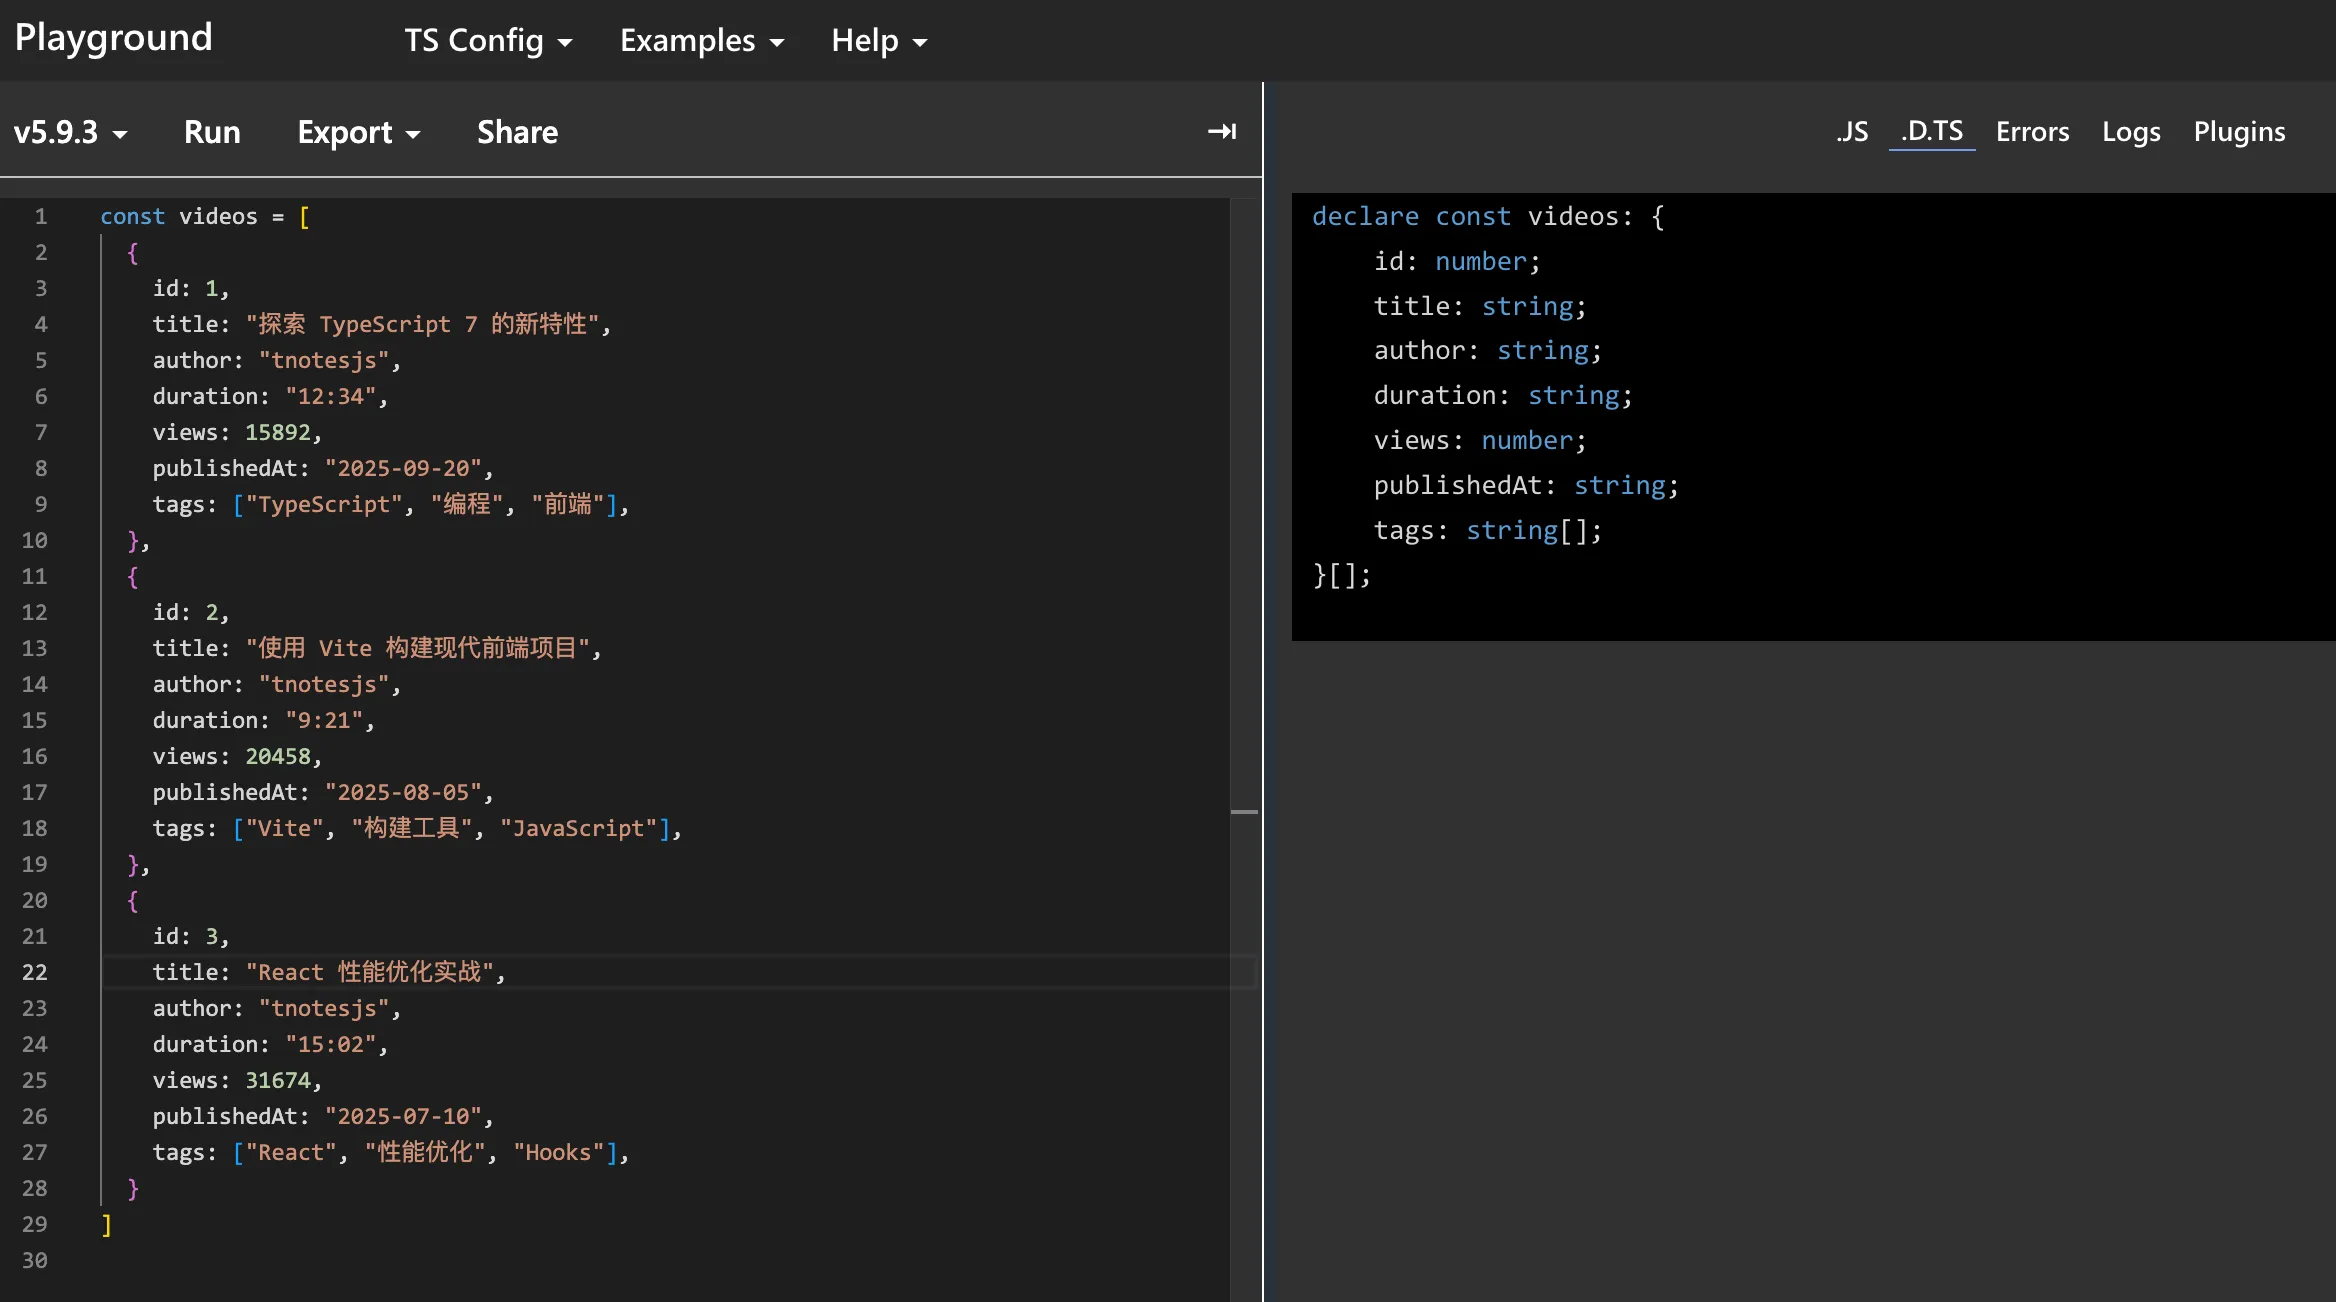Image resolution: width=2336 pixels, height=1302 pixels.
Task: Switch to the Logs tab
Action: tap(2131, 131)
